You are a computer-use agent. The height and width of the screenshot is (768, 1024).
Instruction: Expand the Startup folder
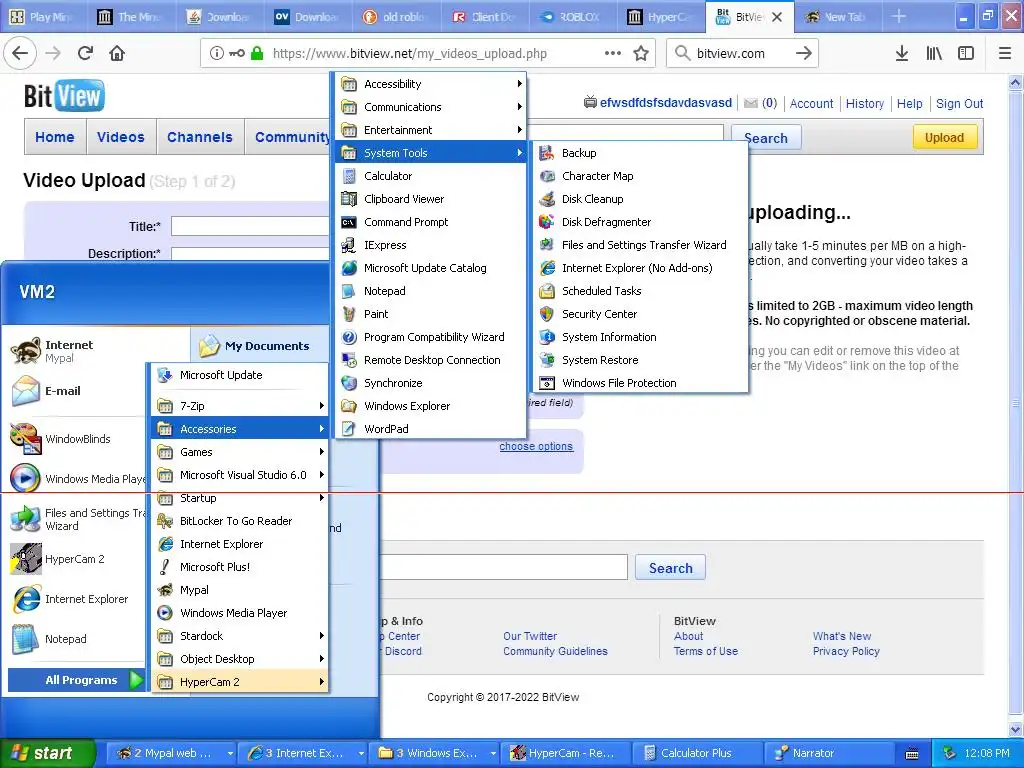(x=240, y=498)
